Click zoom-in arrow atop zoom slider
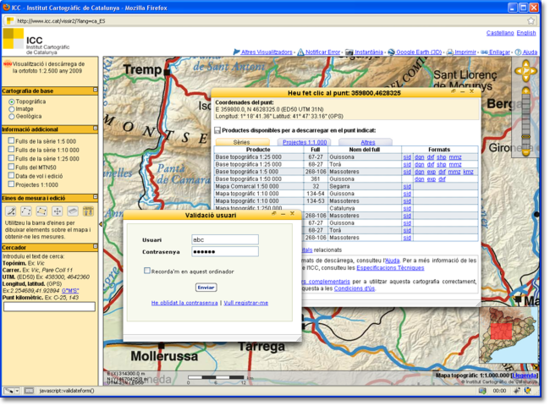This screenshot has width=550, height=406. tap(525, 91)
